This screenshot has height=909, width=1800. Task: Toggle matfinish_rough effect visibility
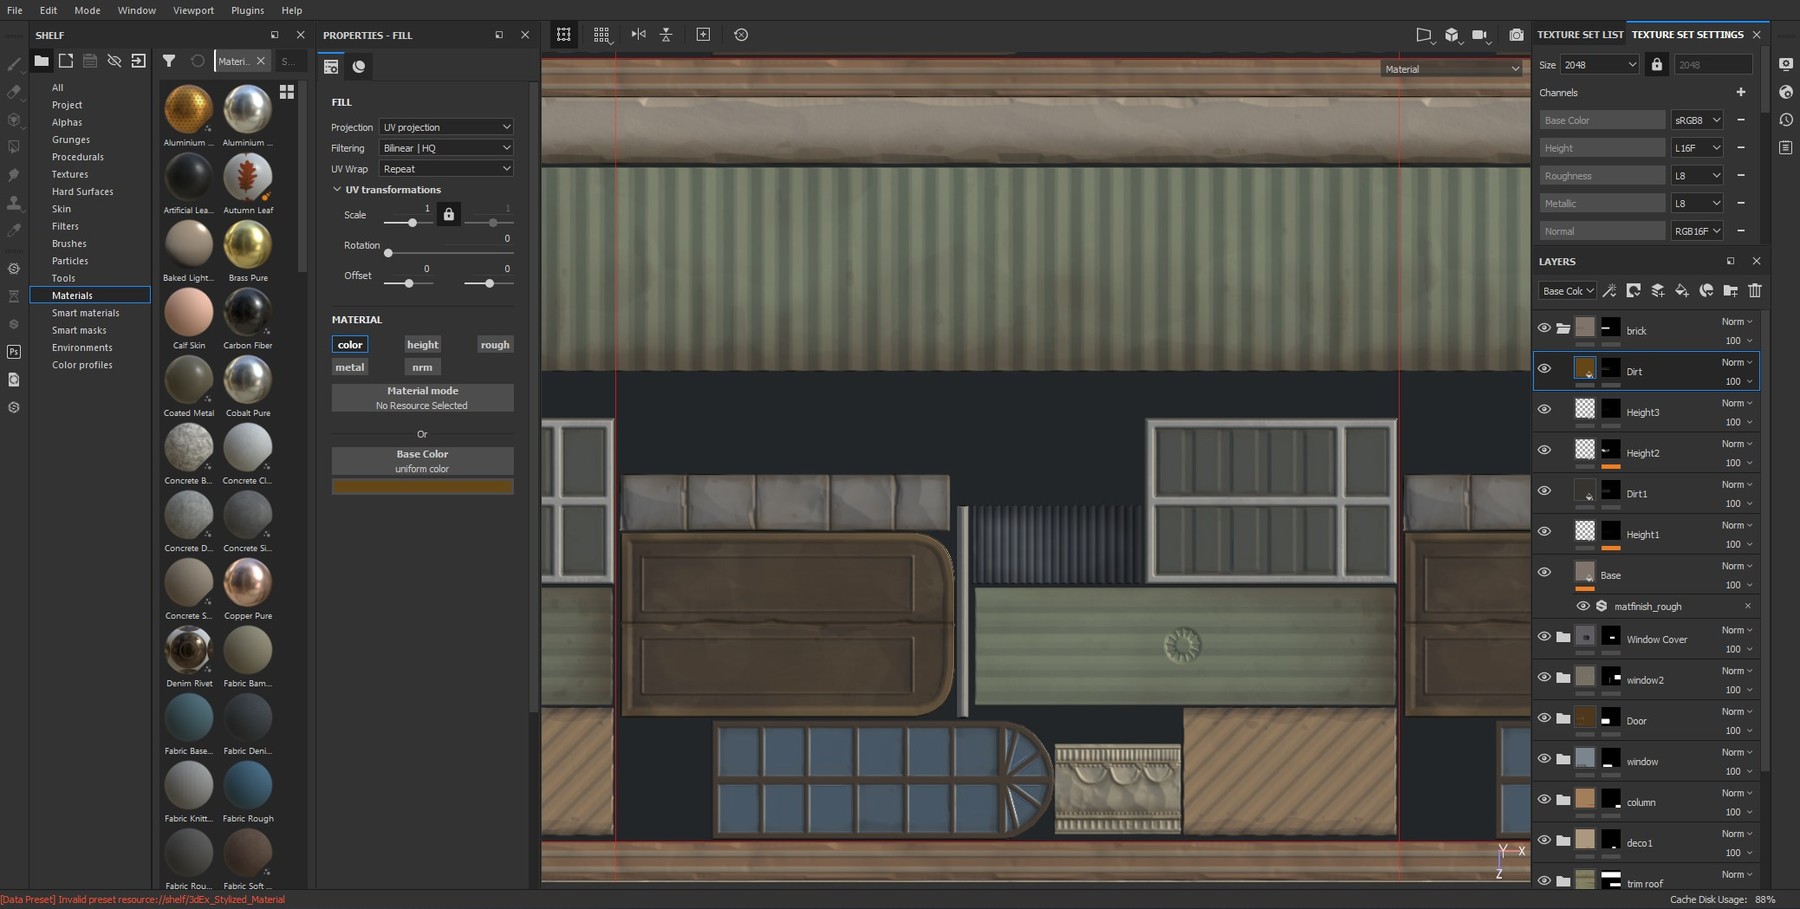coord(1583,606)
